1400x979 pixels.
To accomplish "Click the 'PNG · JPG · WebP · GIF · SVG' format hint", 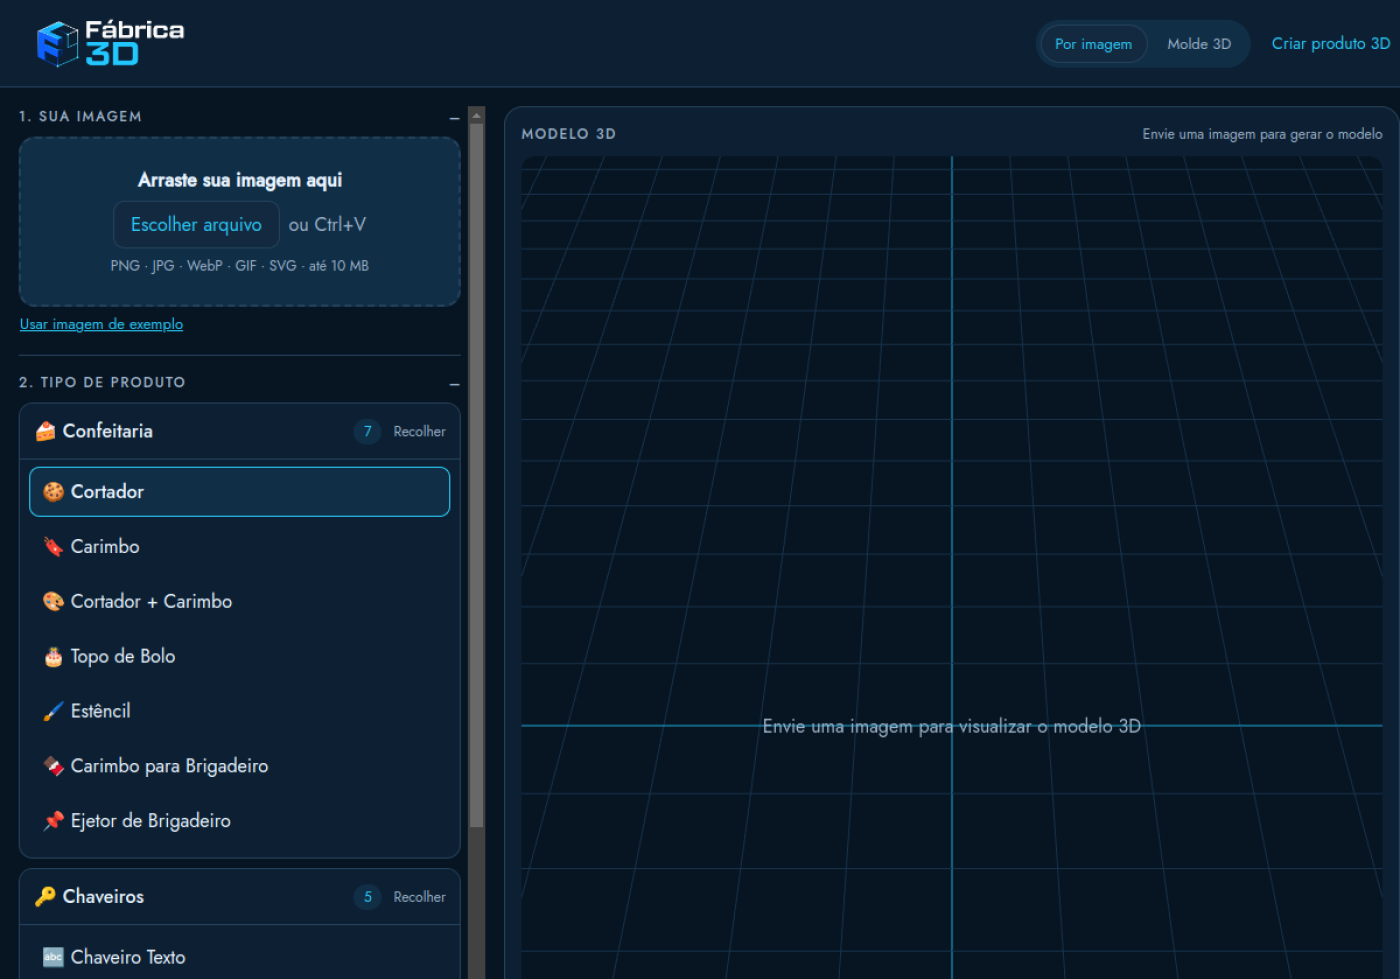I will (x=240, y=266).
